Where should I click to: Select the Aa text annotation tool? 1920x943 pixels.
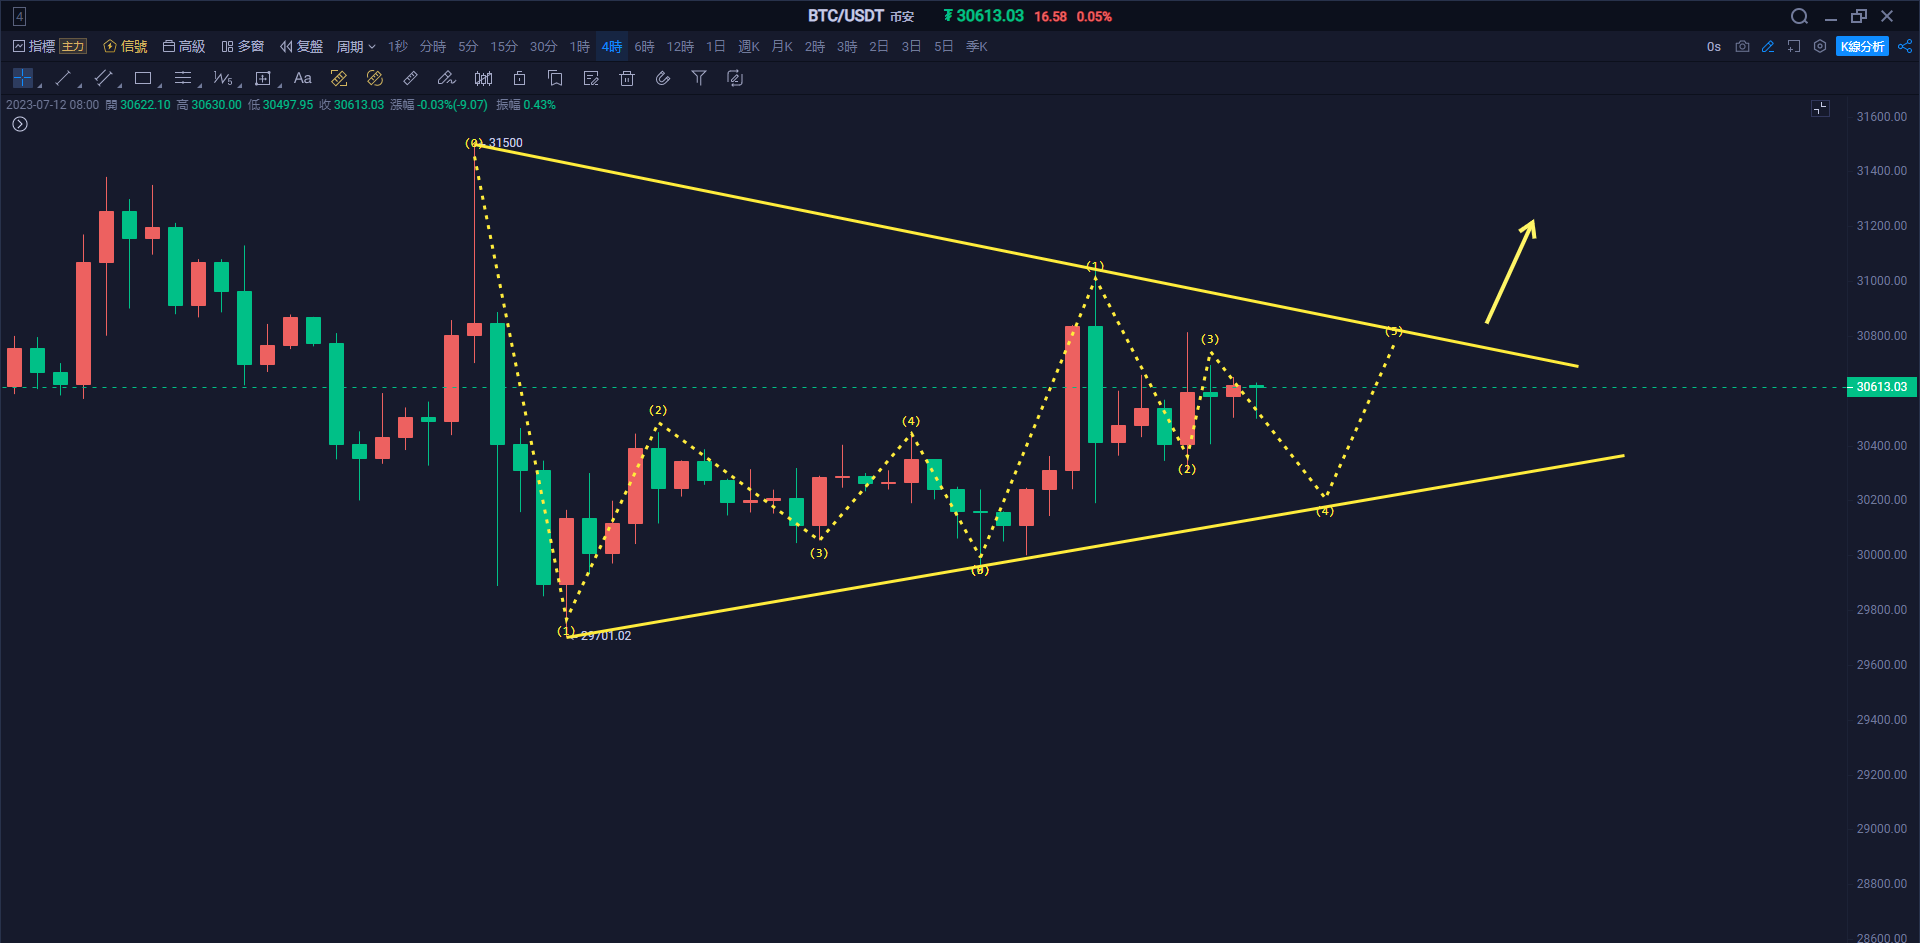pos(303,78)
